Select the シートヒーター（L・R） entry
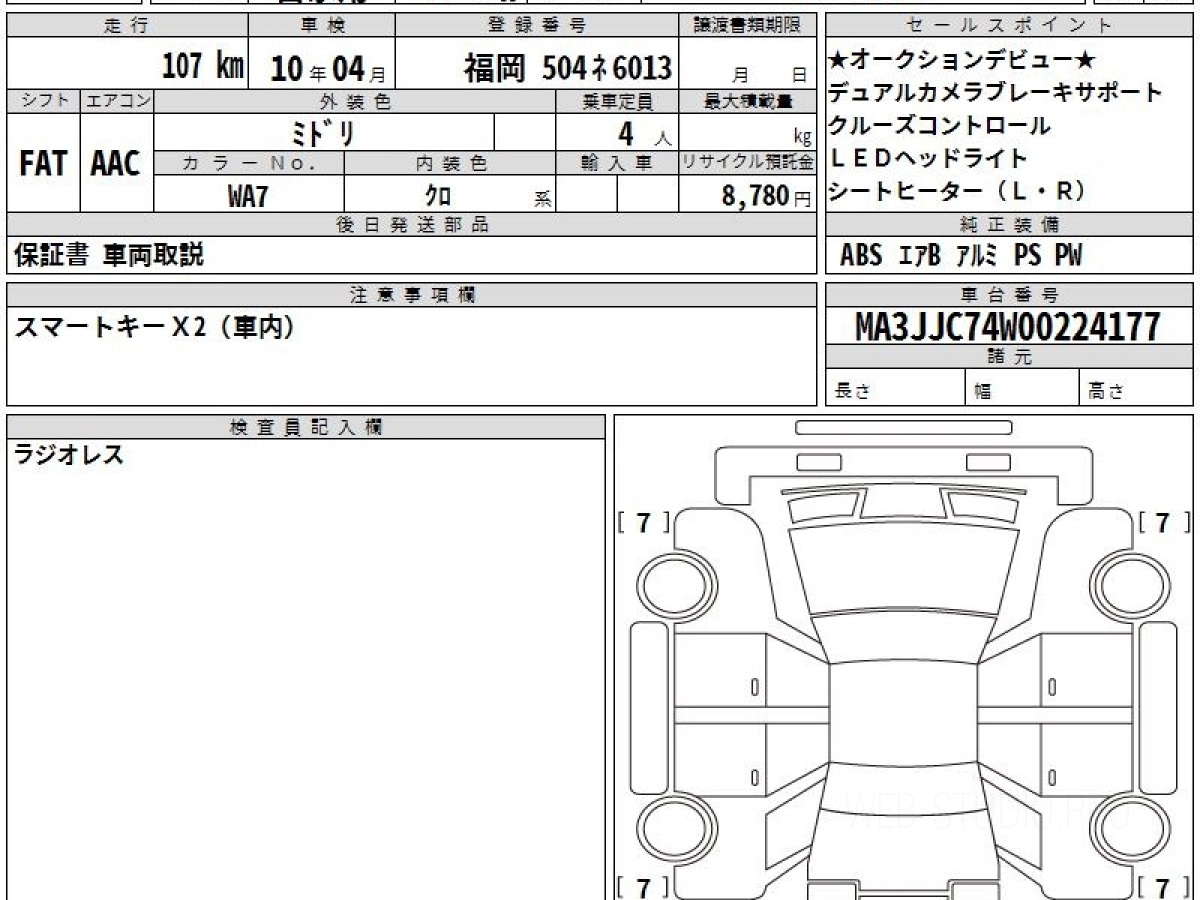This screenshot has height=900, width=1200. pyautogui.click(x=957, y=191)
